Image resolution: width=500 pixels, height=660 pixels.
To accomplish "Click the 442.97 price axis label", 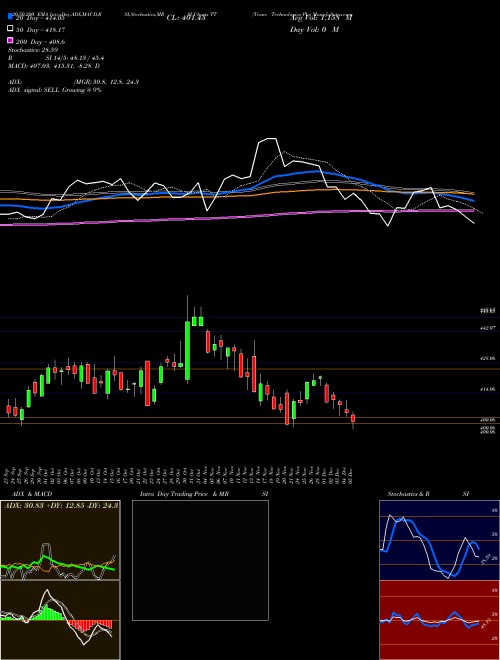I will [x=487, y=328].
